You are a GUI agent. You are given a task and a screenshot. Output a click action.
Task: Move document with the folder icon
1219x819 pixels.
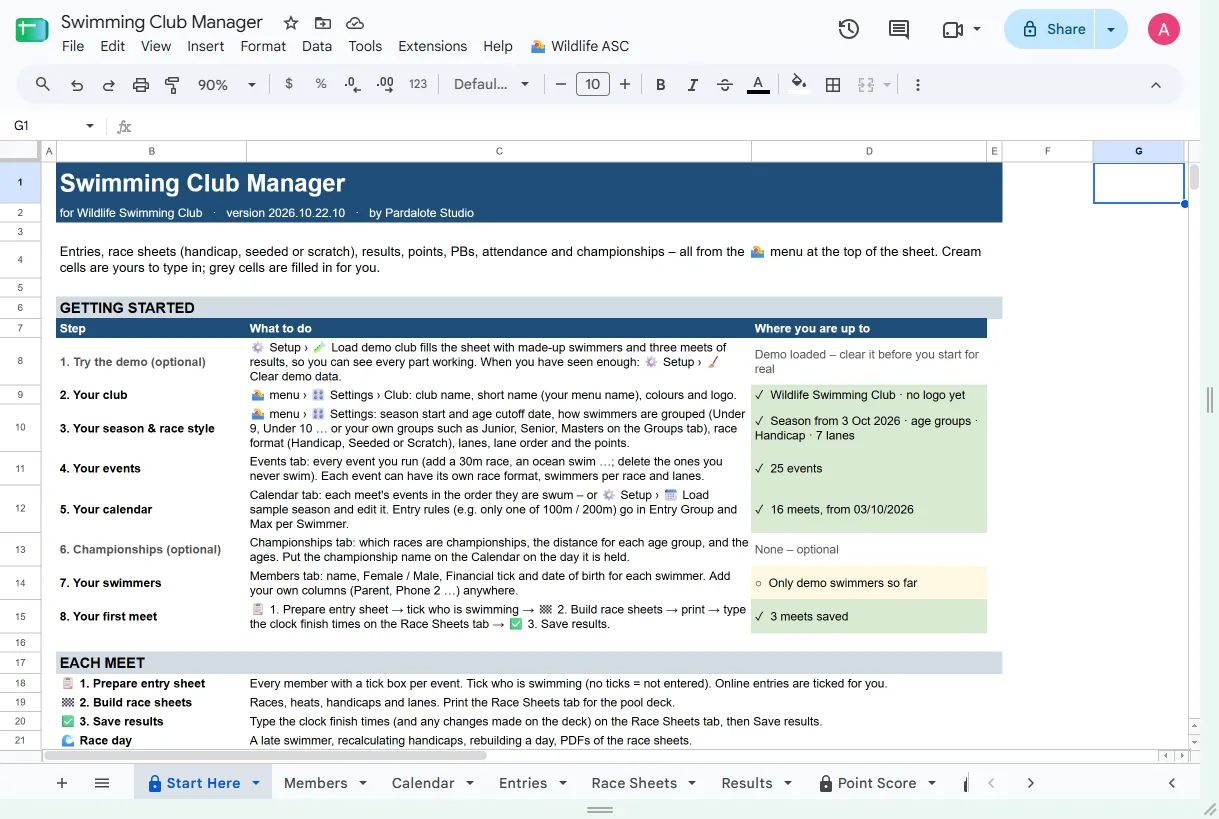323,23
